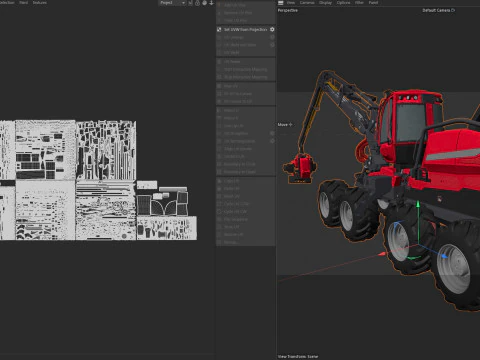Open settings gear for UV Weld and Relax

pyautogui.click(x=272, y=45)
